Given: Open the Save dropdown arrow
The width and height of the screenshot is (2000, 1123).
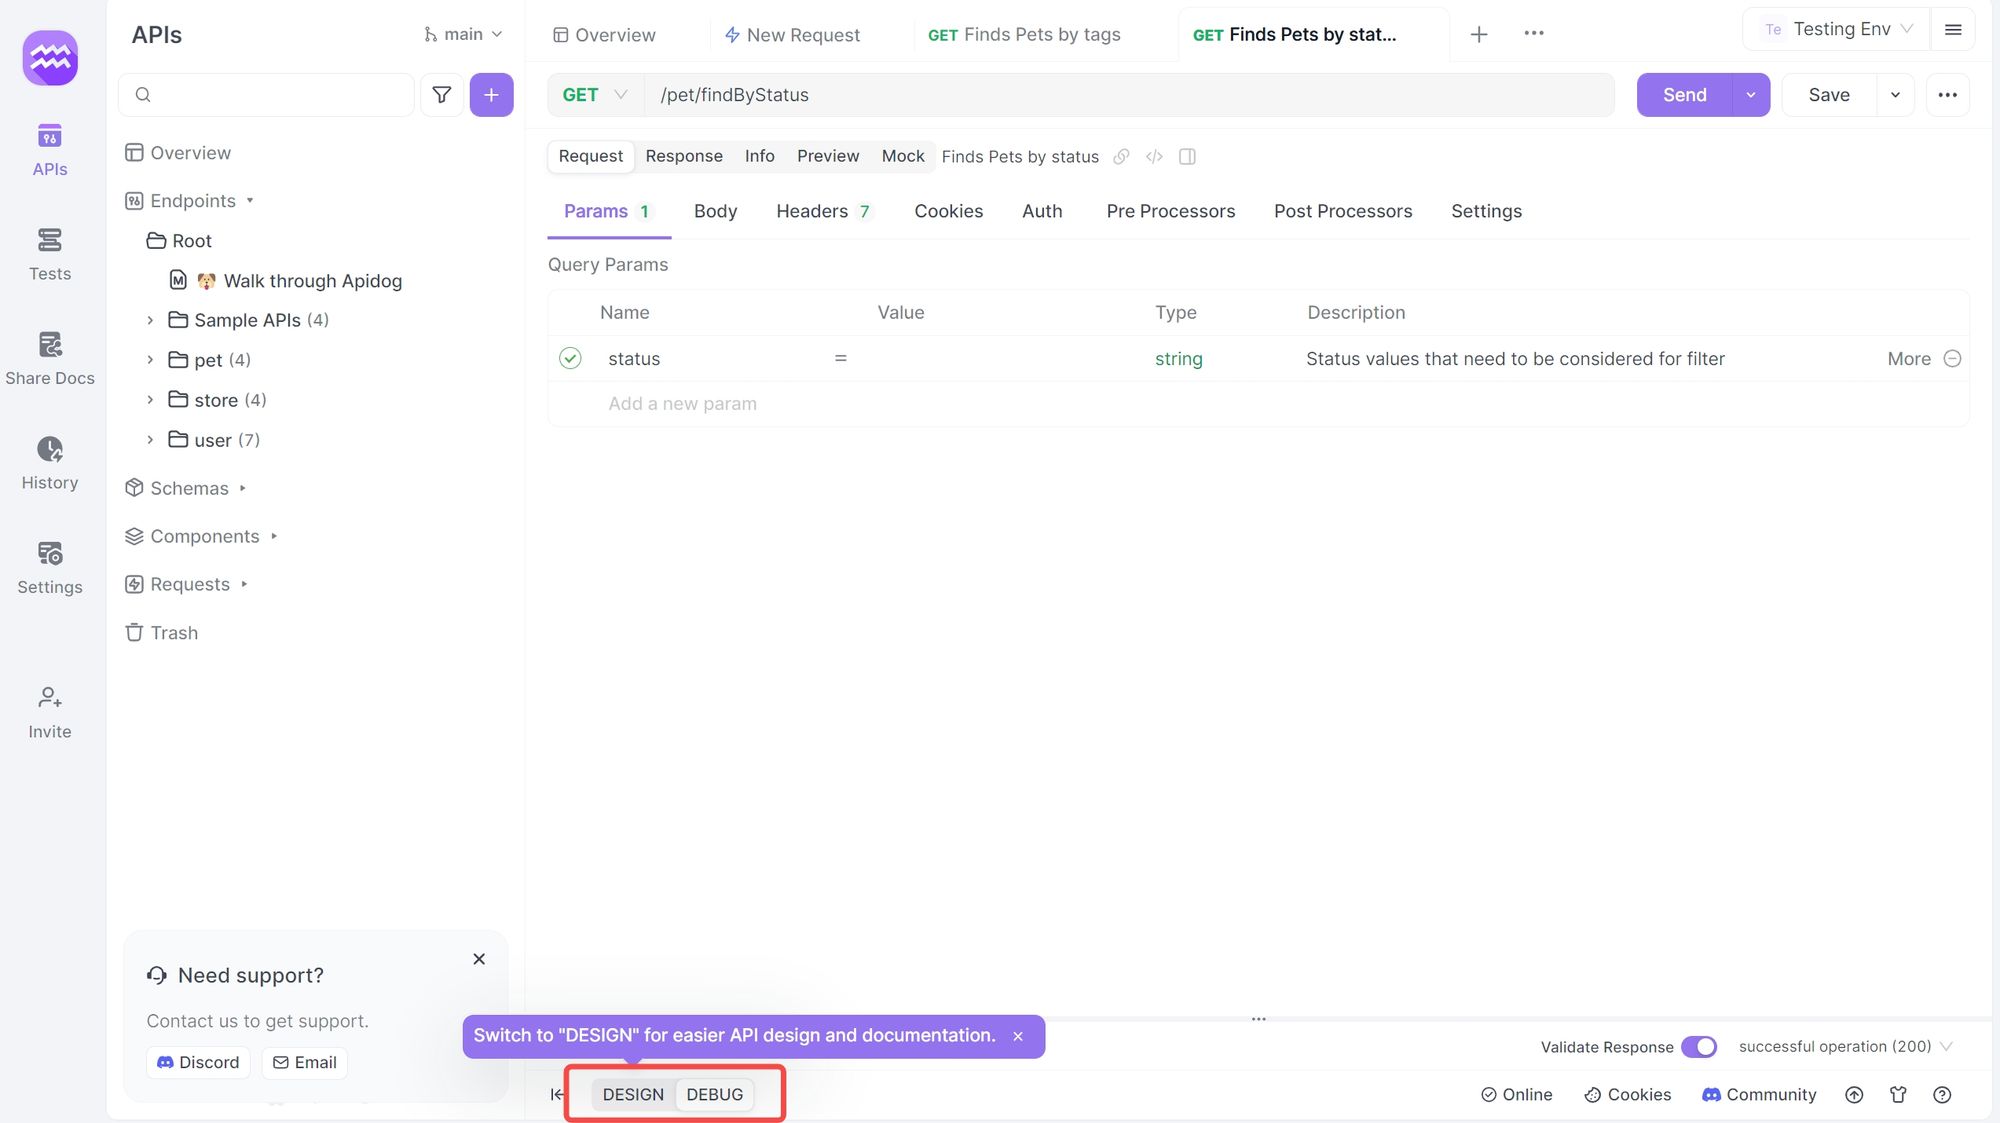Looking at the screenshot, I should [1895, 95].
